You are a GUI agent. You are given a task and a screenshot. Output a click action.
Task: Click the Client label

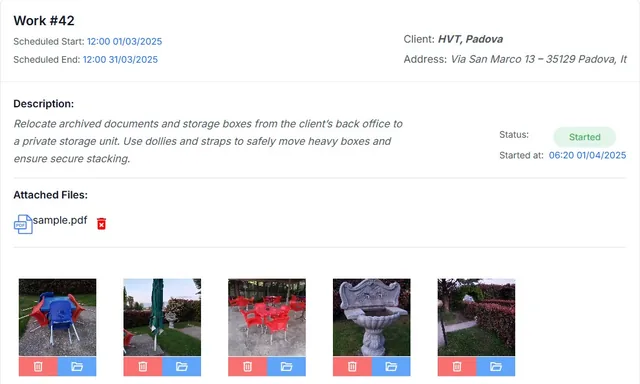click(x=419, y=39)
